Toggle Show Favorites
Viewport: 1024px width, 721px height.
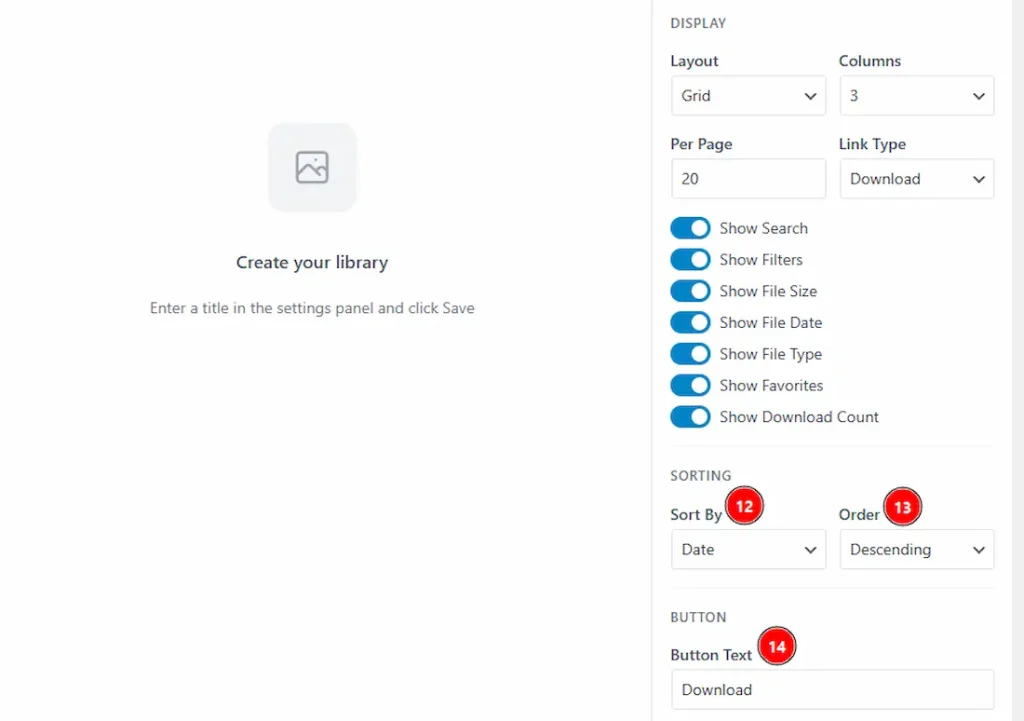click(690, 385)
